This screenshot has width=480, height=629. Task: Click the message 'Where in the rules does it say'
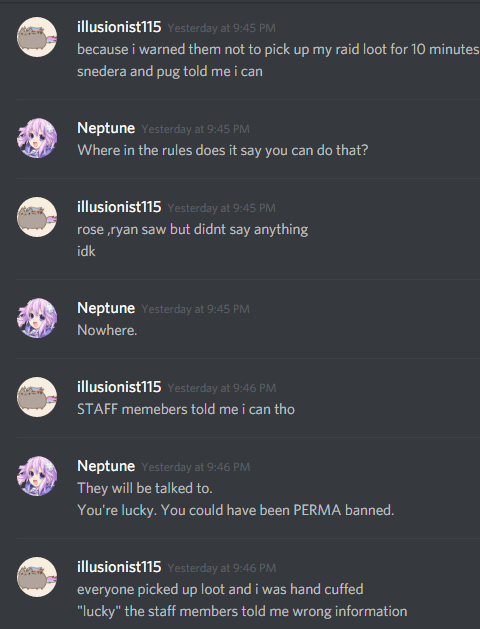[x=223, y=150]
